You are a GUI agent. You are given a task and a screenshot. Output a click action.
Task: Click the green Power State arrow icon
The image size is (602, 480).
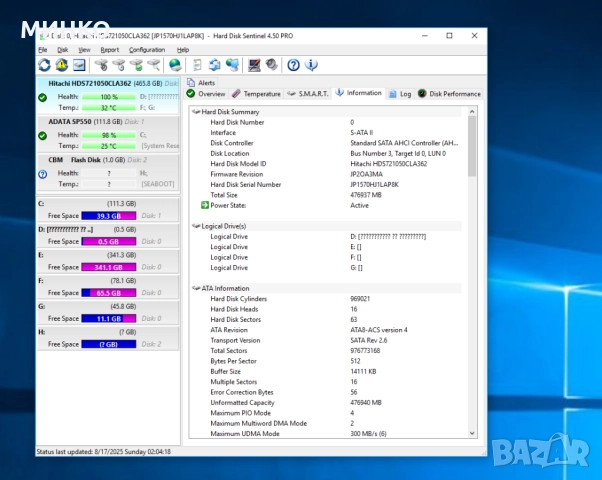(205, 205)
